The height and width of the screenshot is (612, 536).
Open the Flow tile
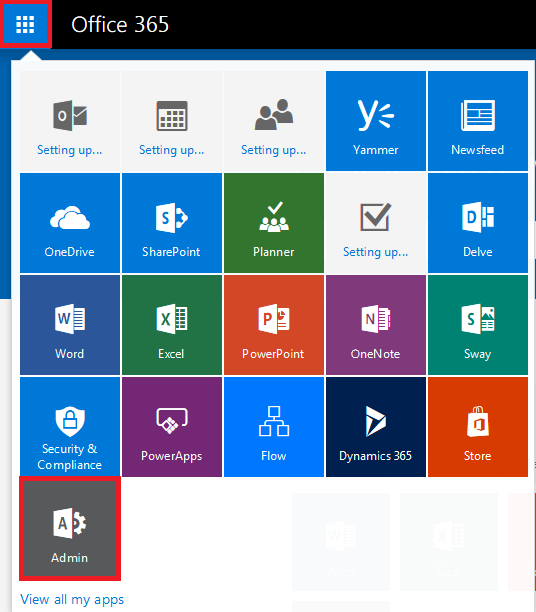click(274, 427)
